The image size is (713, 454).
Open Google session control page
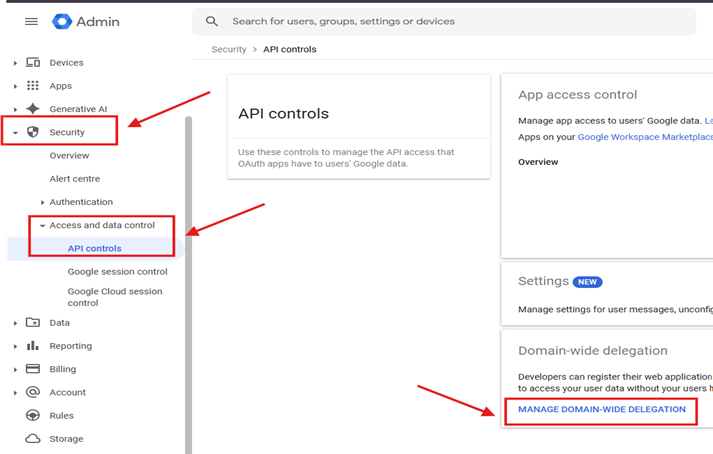click(x=117, y=271)
